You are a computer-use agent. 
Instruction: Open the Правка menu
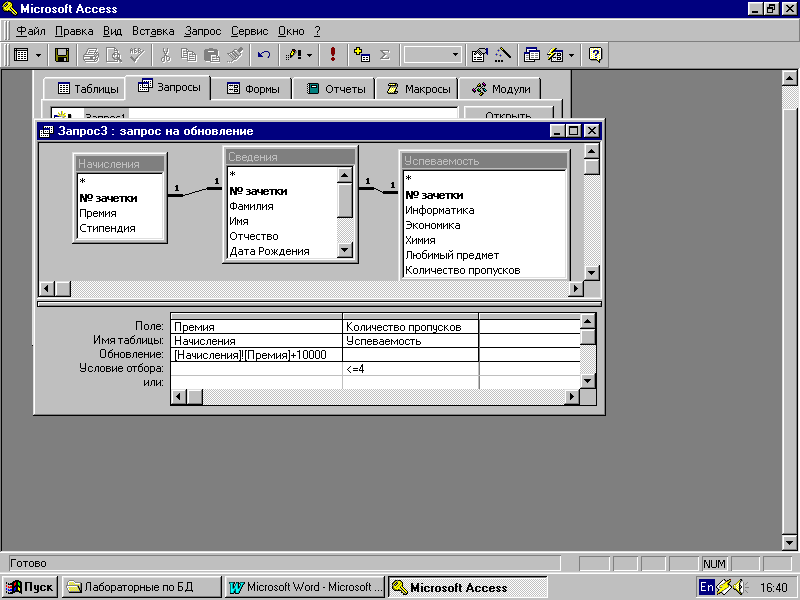coord(74,31)
